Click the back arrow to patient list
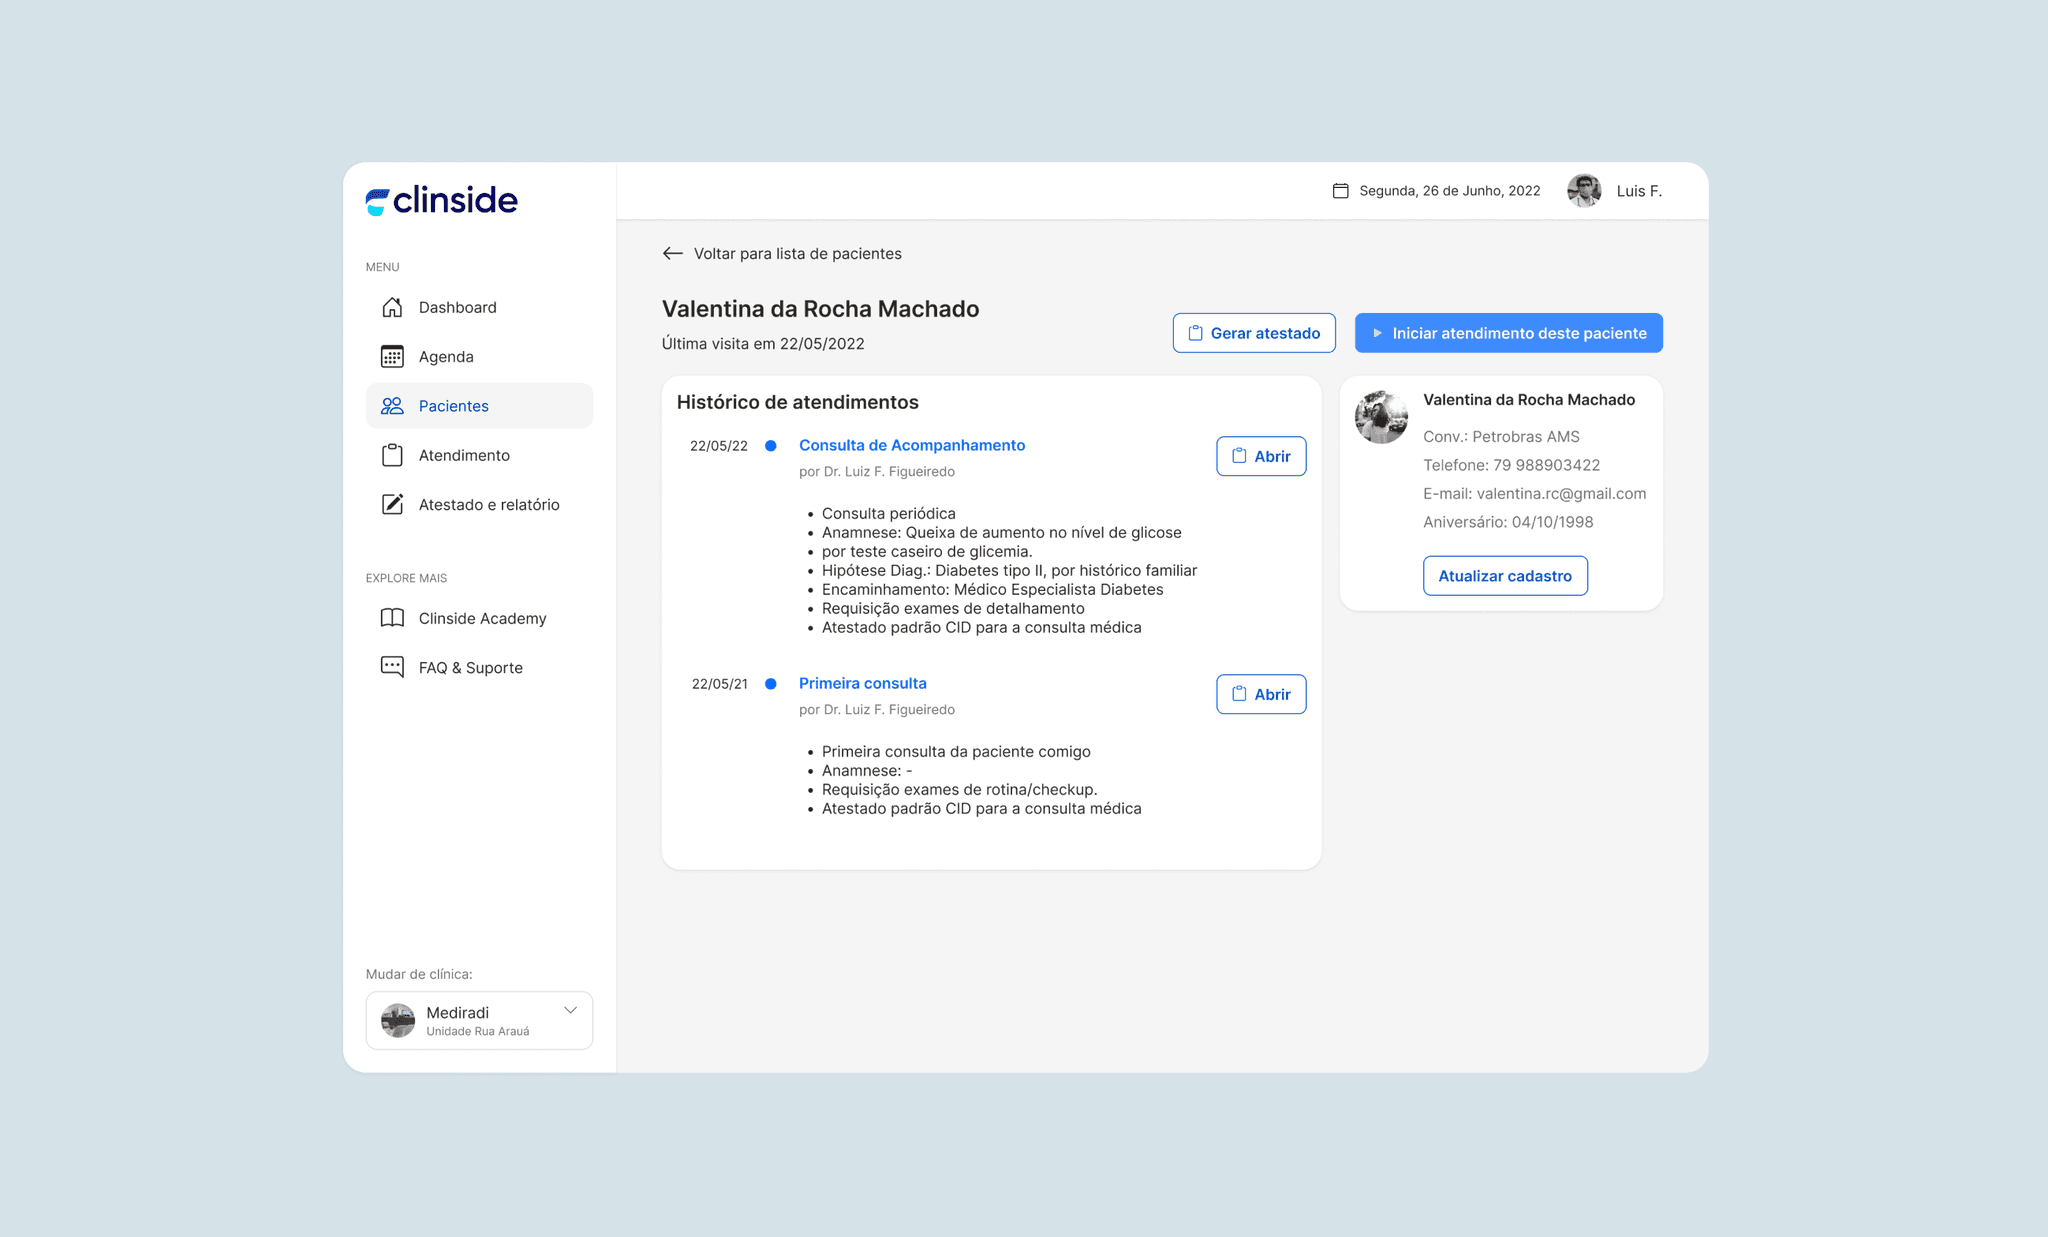This screenshot has width=2048, height=1237. coord(672,254)
